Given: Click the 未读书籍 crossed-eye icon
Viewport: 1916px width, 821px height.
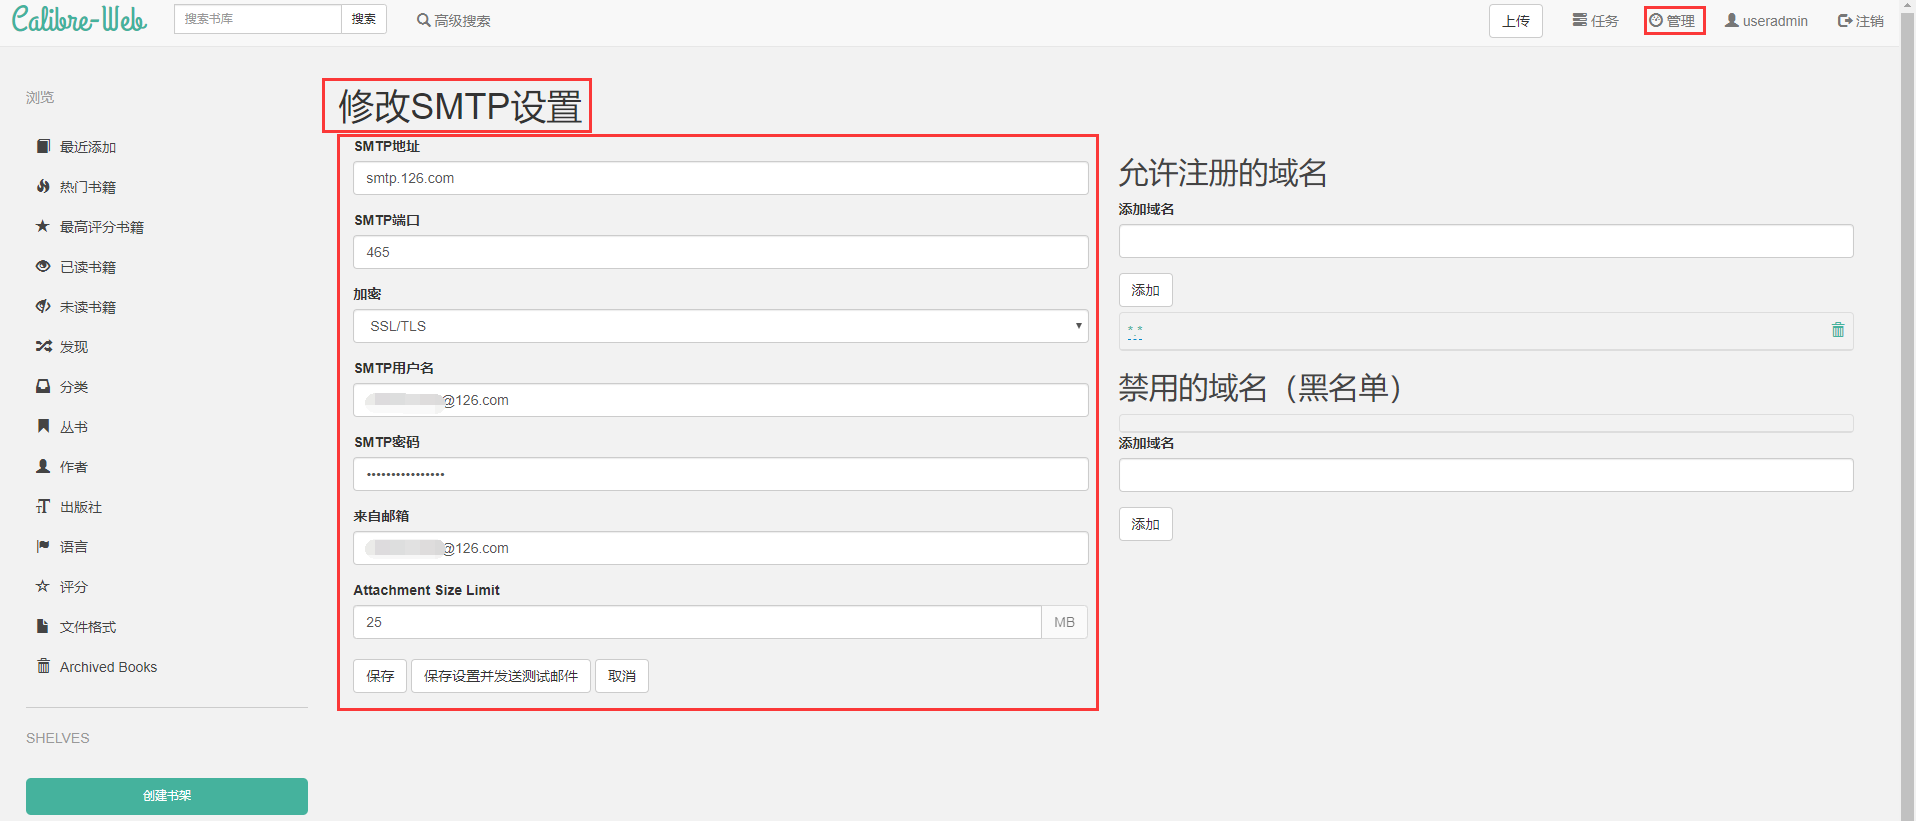Looking at the screenshot, I should [43, 306].
